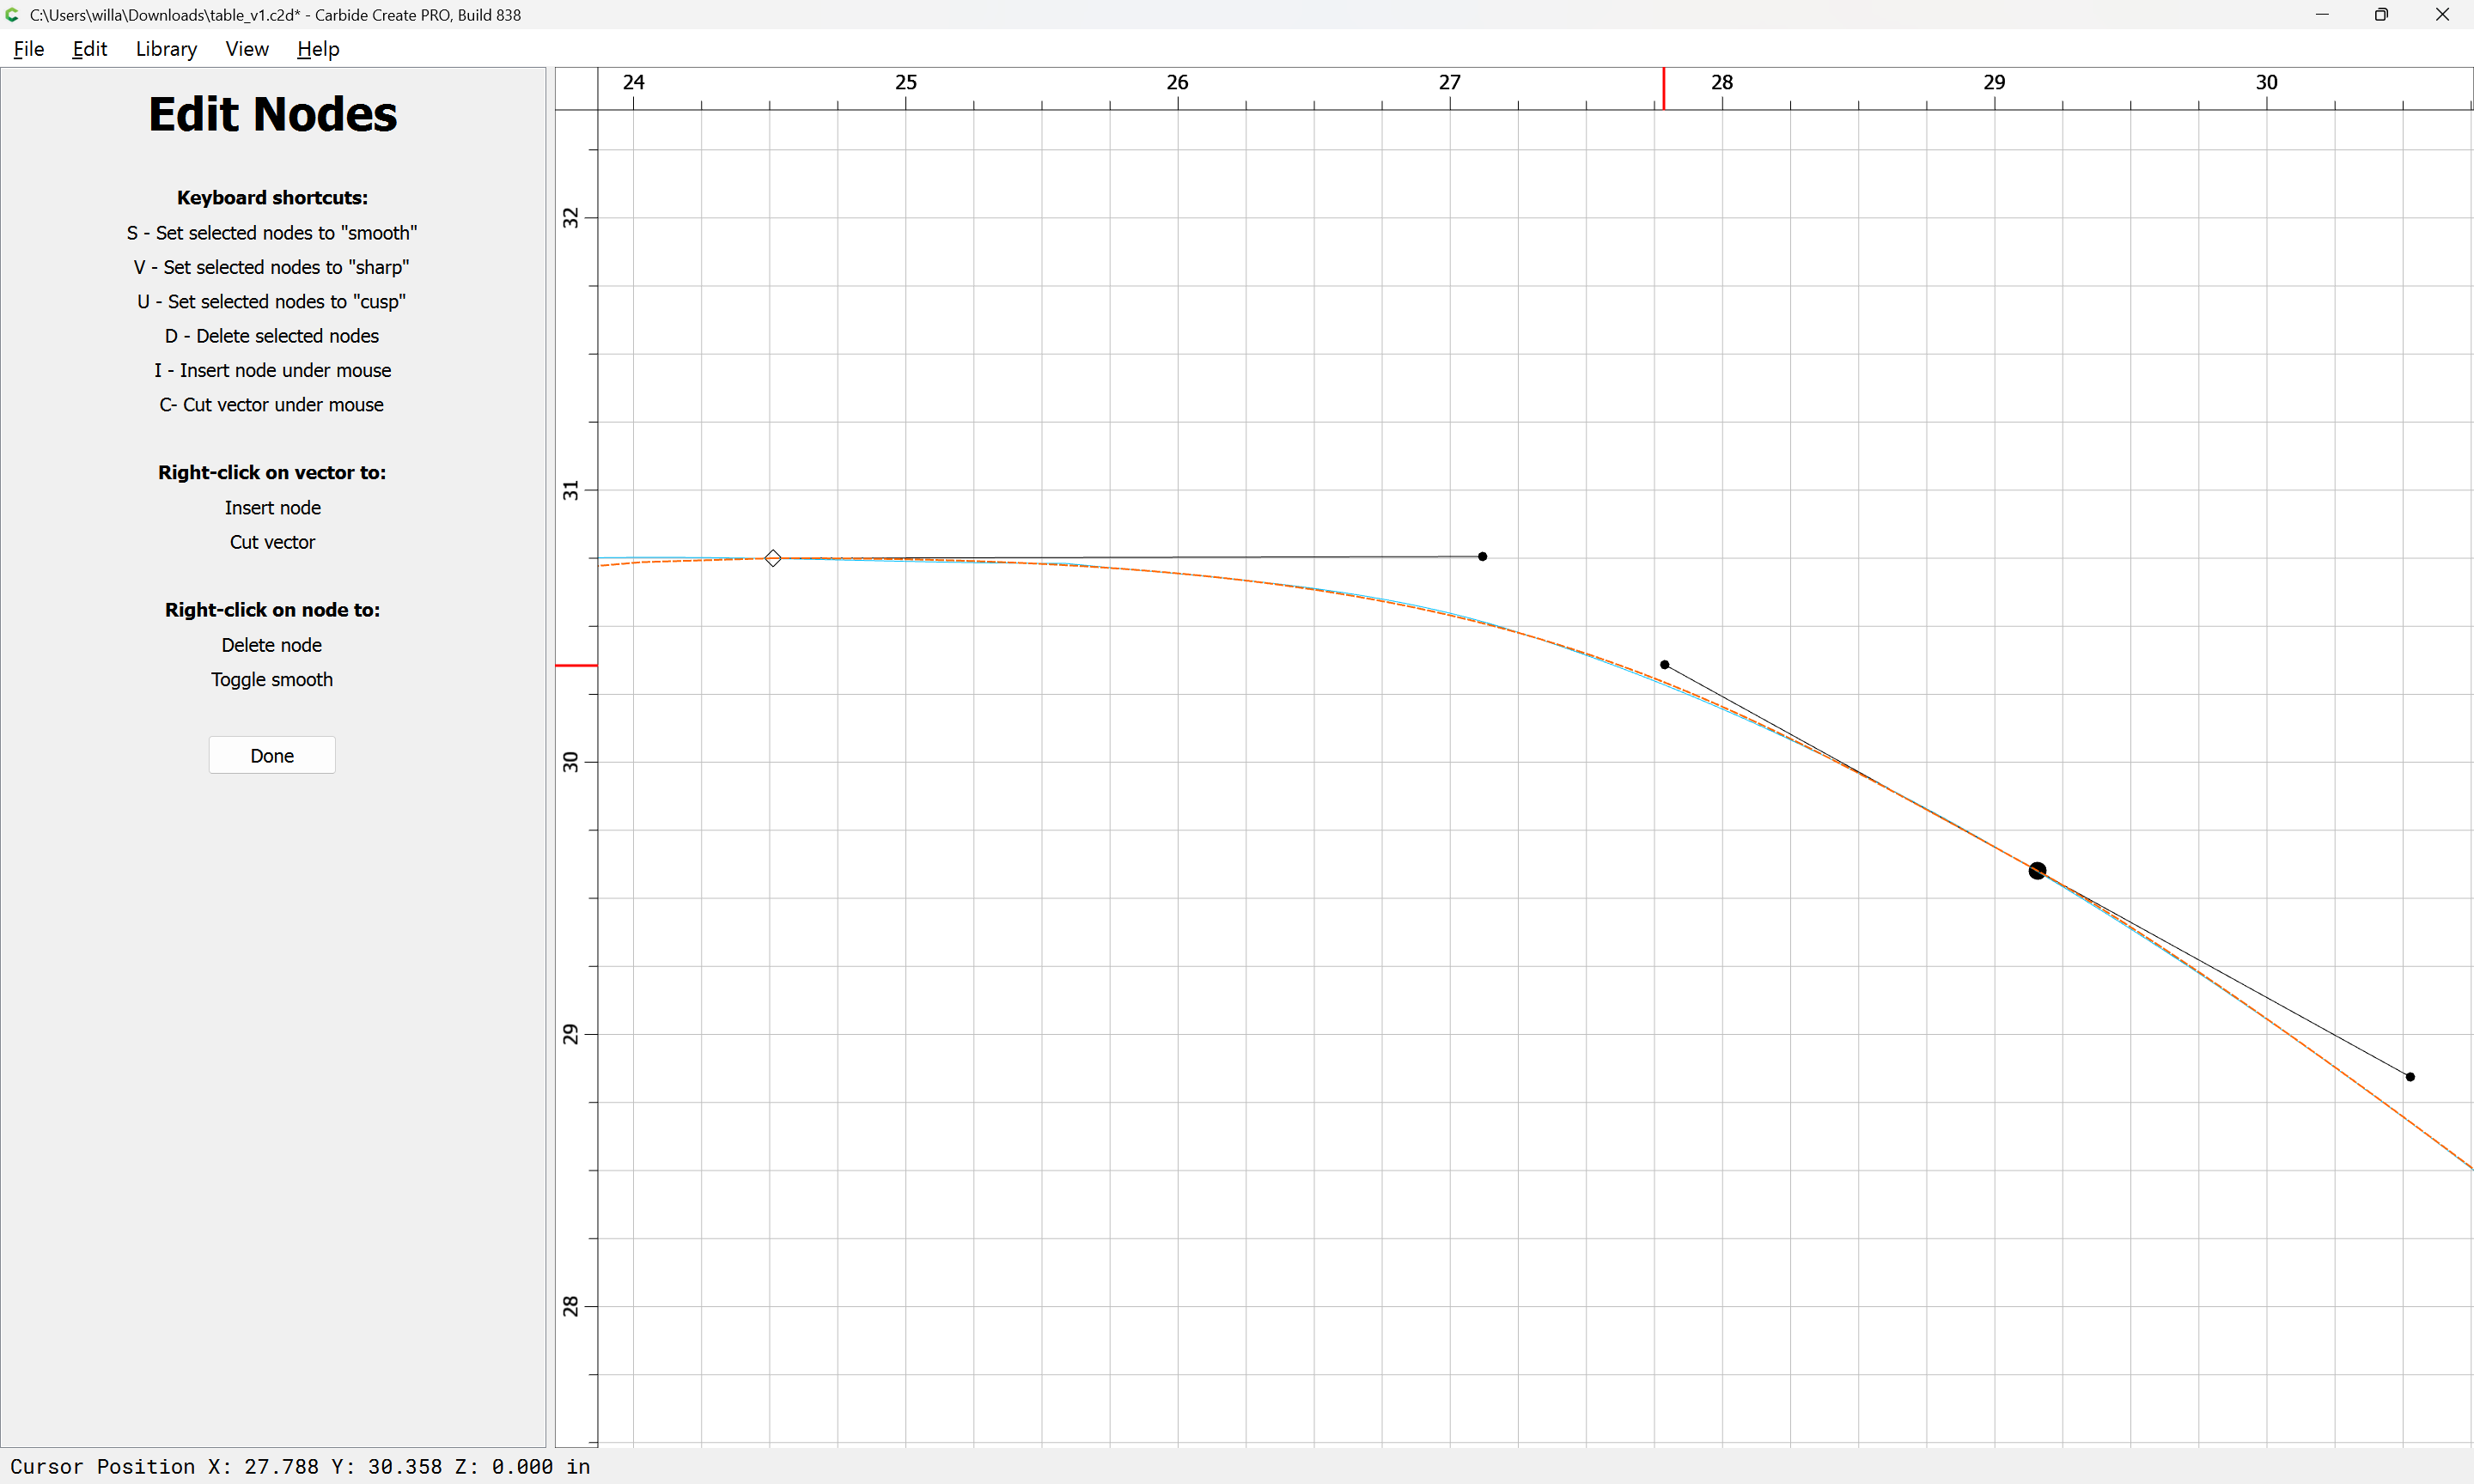Click the 28 label on the horizontal ruler
Image resolution: width=2474 pixels, height=1484 pixels.
[x=1721, y=82]
